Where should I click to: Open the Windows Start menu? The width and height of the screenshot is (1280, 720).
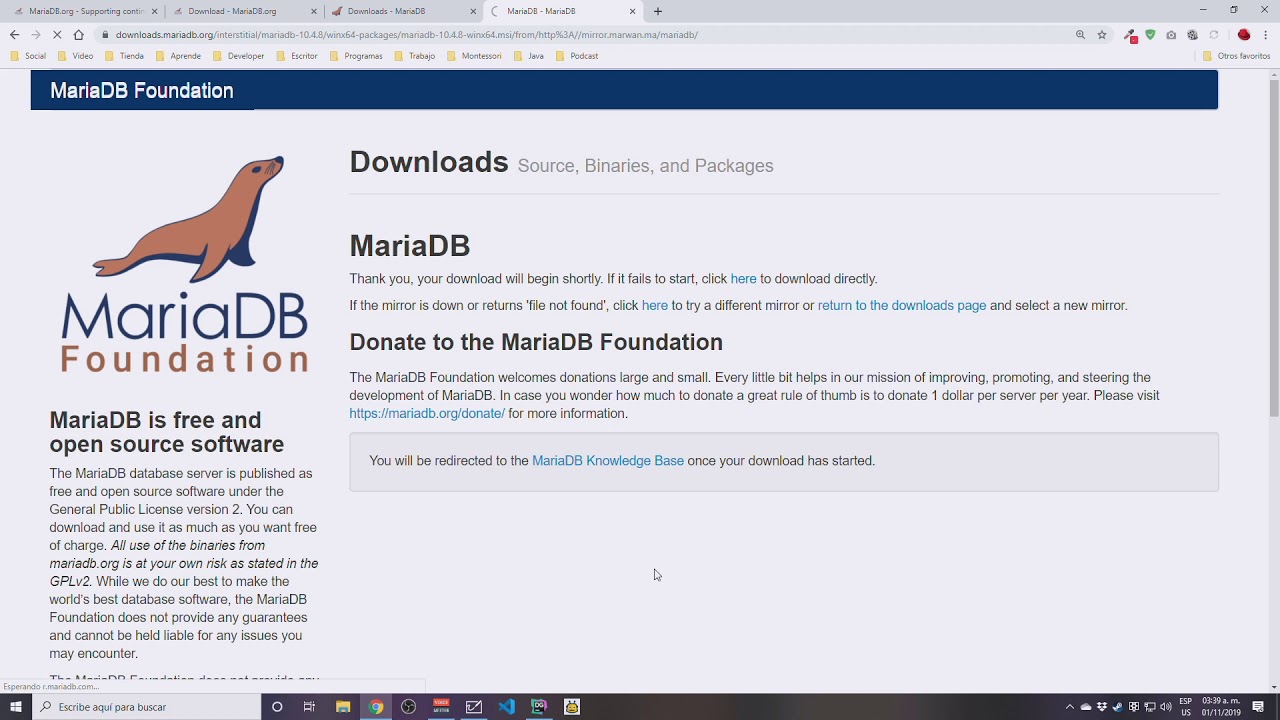15,707
